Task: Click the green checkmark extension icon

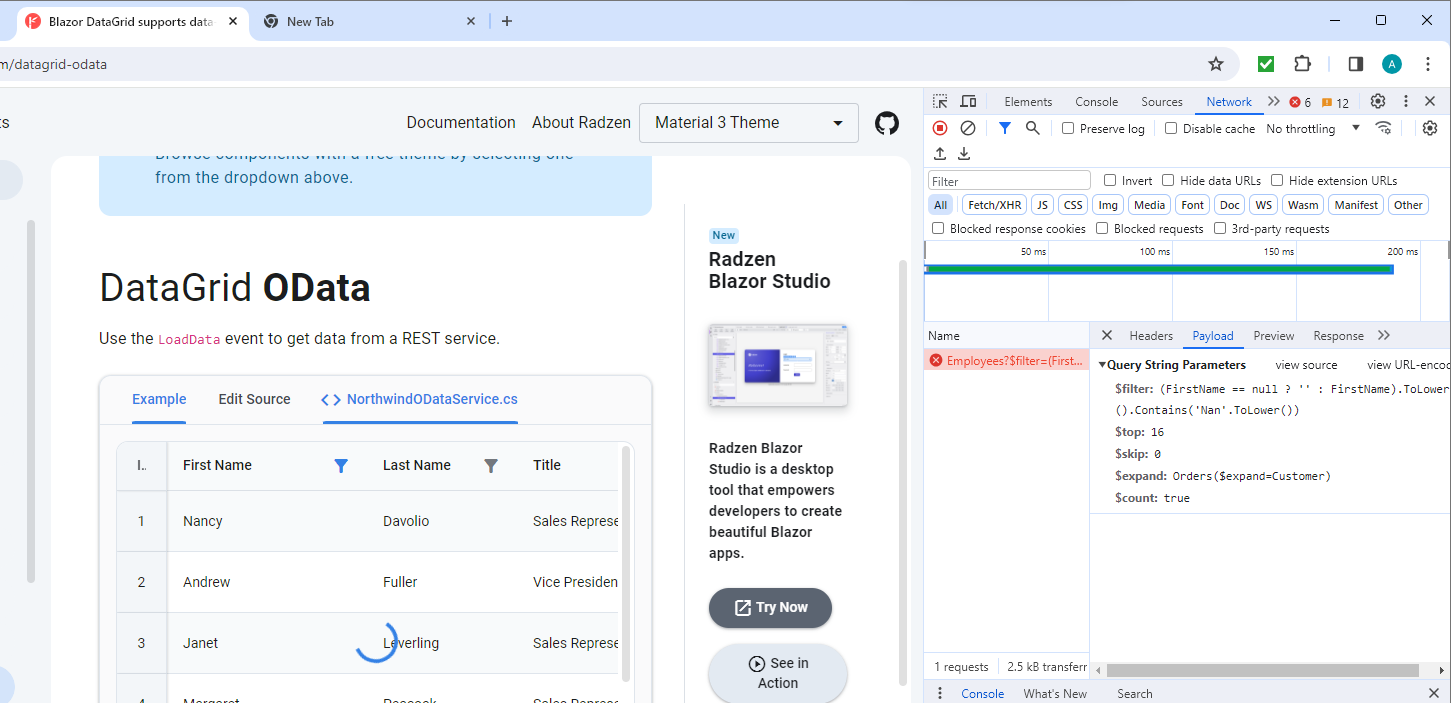Action: 1266,64
